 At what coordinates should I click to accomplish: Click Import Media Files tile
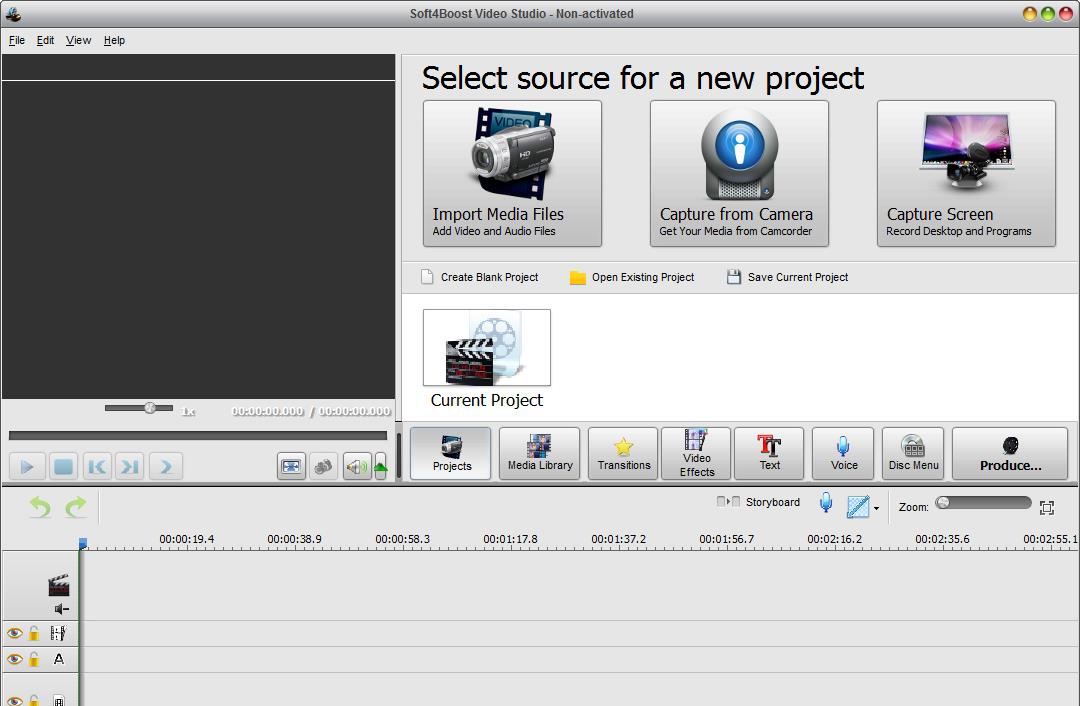[x=512, y=174]
